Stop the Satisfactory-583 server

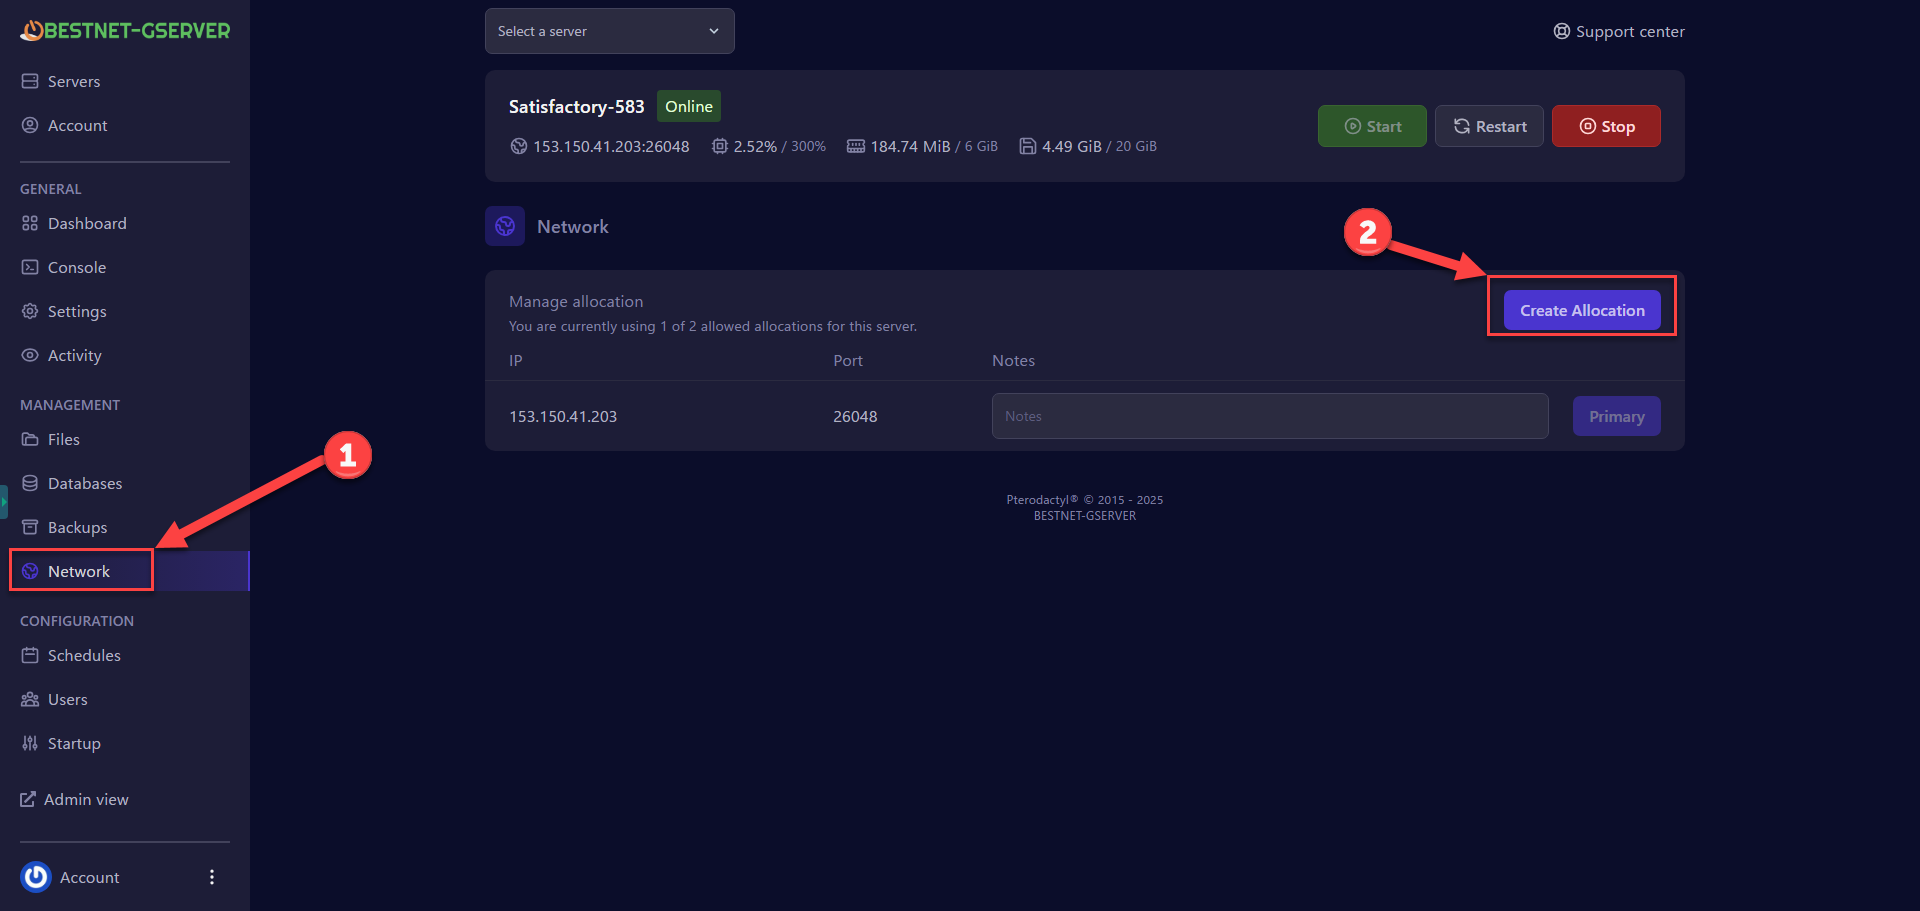[x=1606, y=126]
